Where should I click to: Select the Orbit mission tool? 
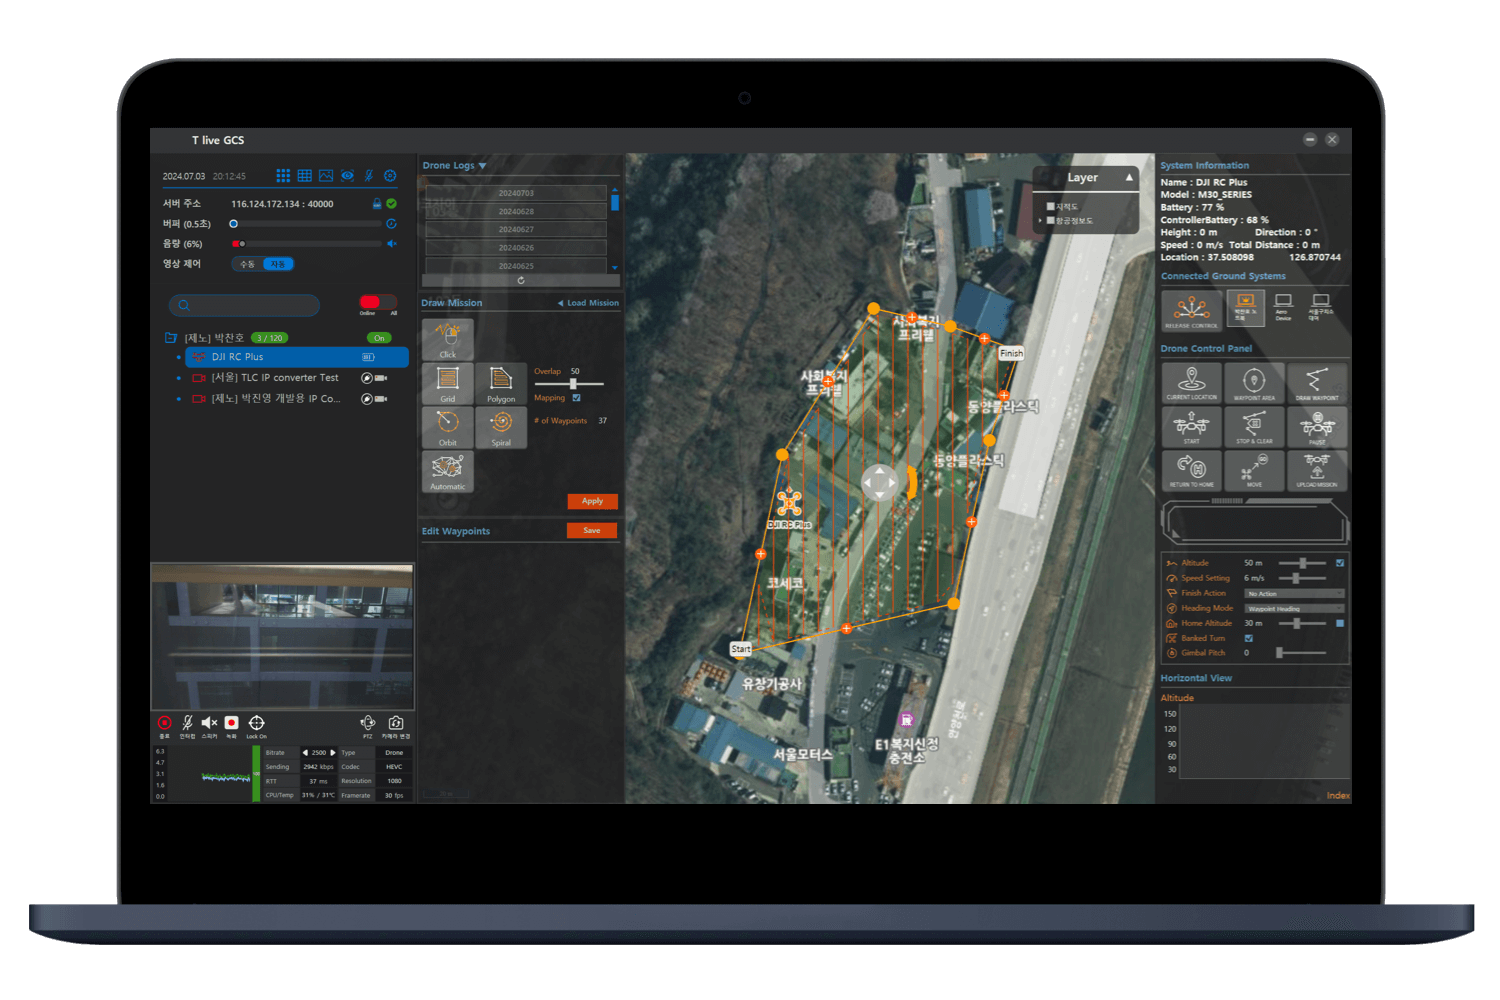coord(448,428)
